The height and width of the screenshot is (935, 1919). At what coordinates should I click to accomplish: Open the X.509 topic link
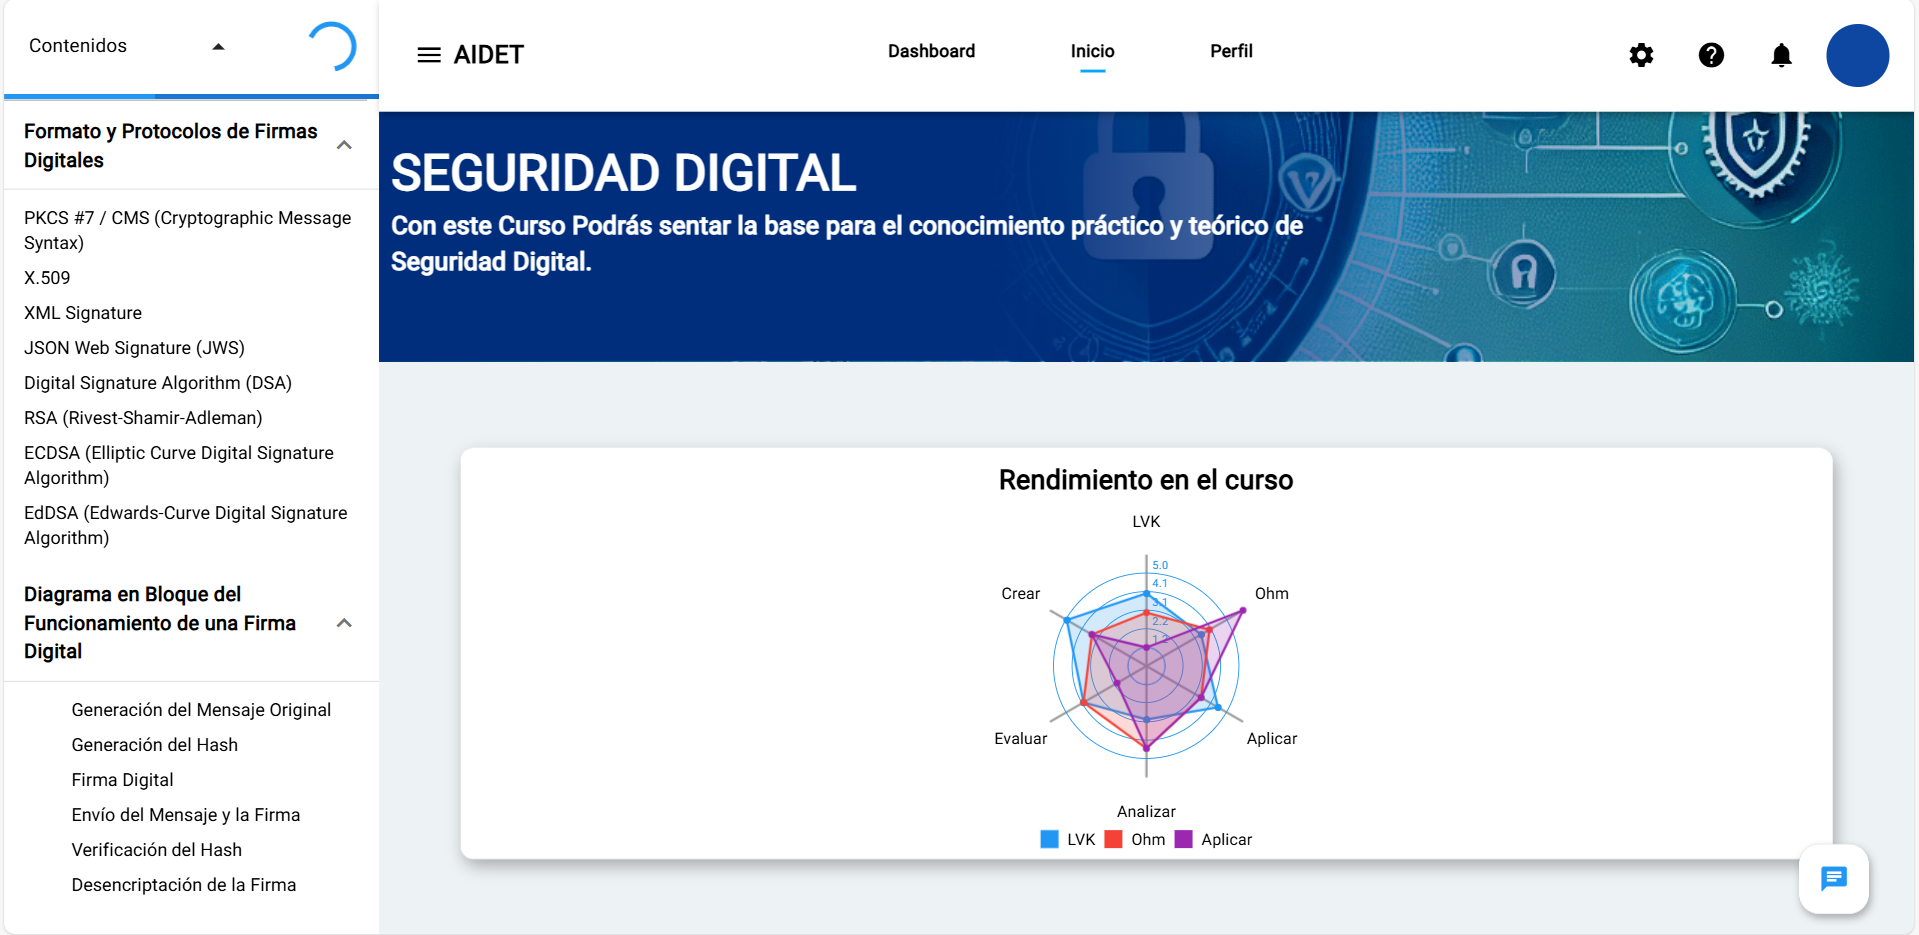tap(47, 278)
